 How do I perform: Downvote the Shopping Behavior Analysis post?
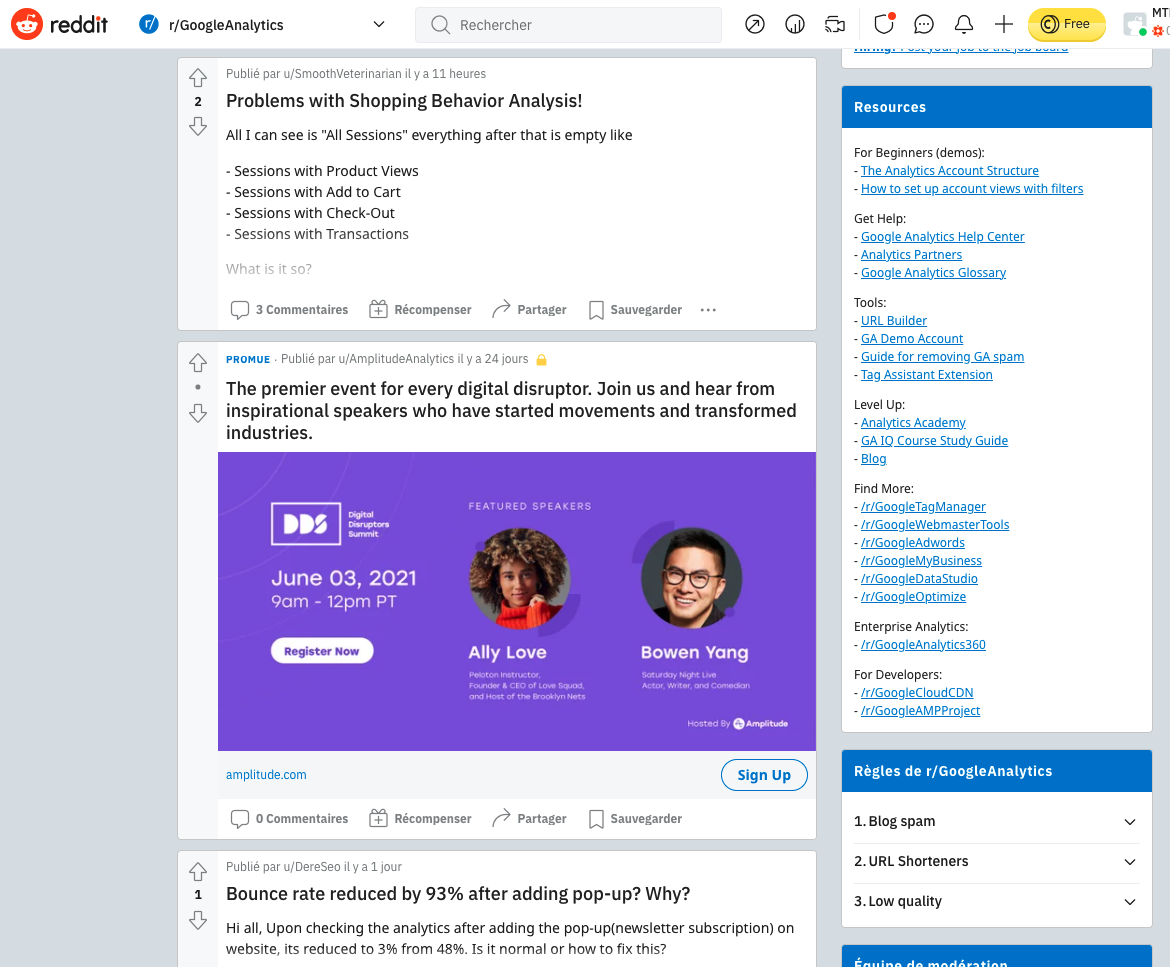[198, 126]
